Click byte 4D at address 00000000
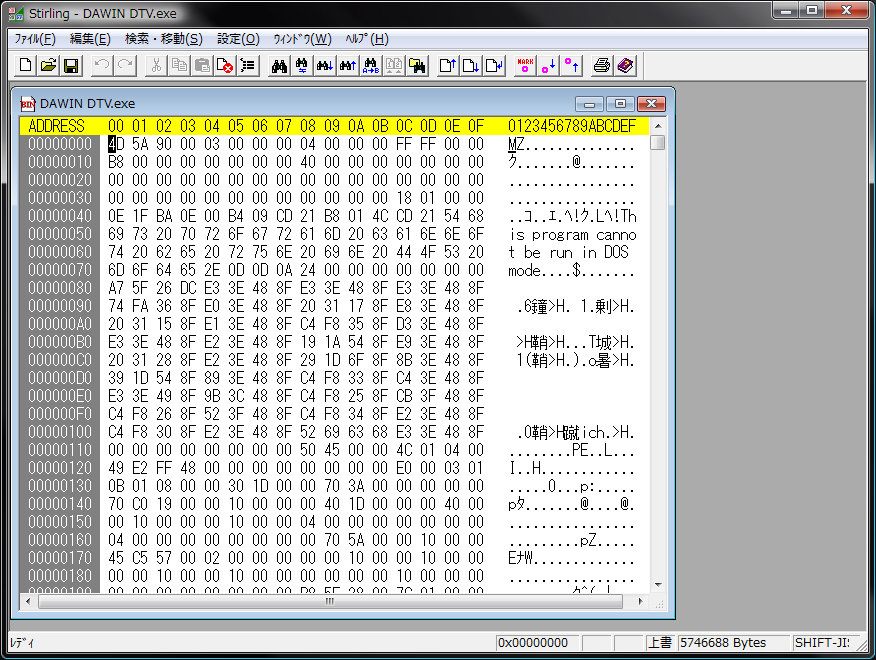 116,144
